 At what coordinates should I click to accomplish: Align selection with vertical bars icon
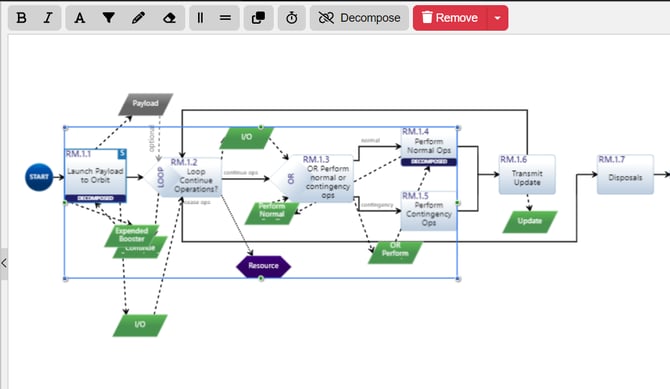[200, 18]
